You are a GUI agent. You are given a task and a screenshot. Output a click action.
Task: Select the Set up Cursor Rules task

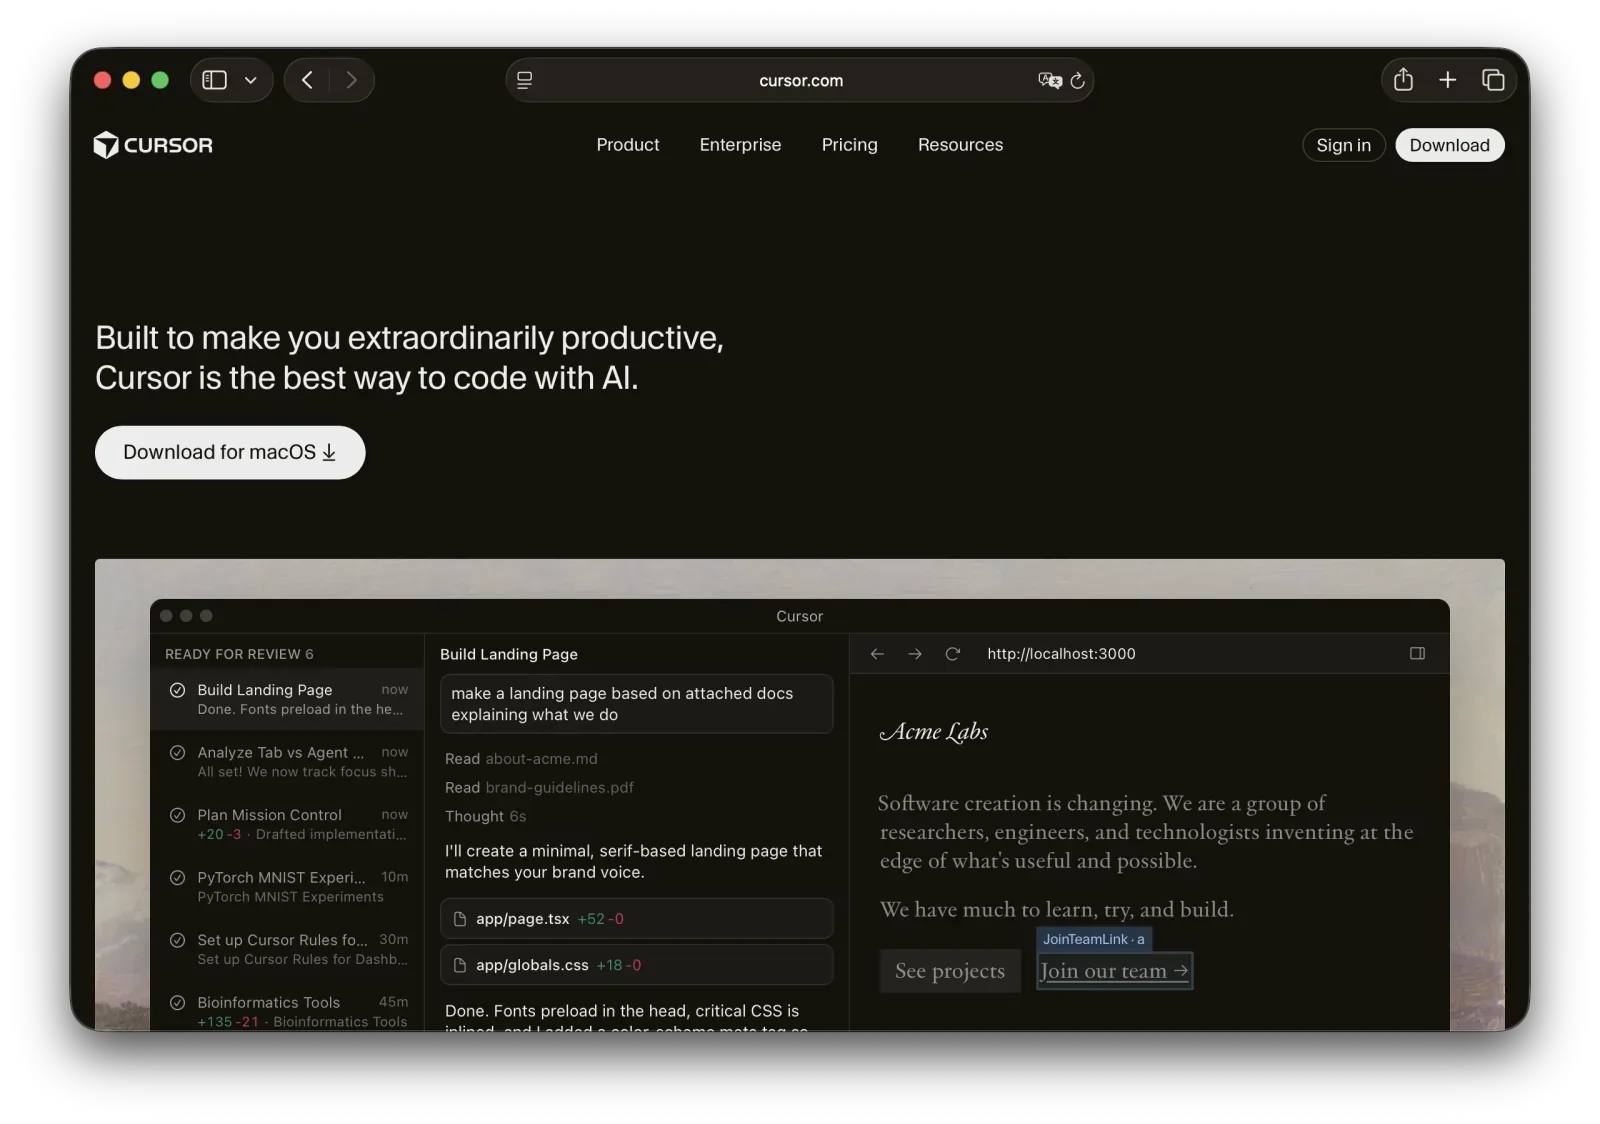[287, 949]
